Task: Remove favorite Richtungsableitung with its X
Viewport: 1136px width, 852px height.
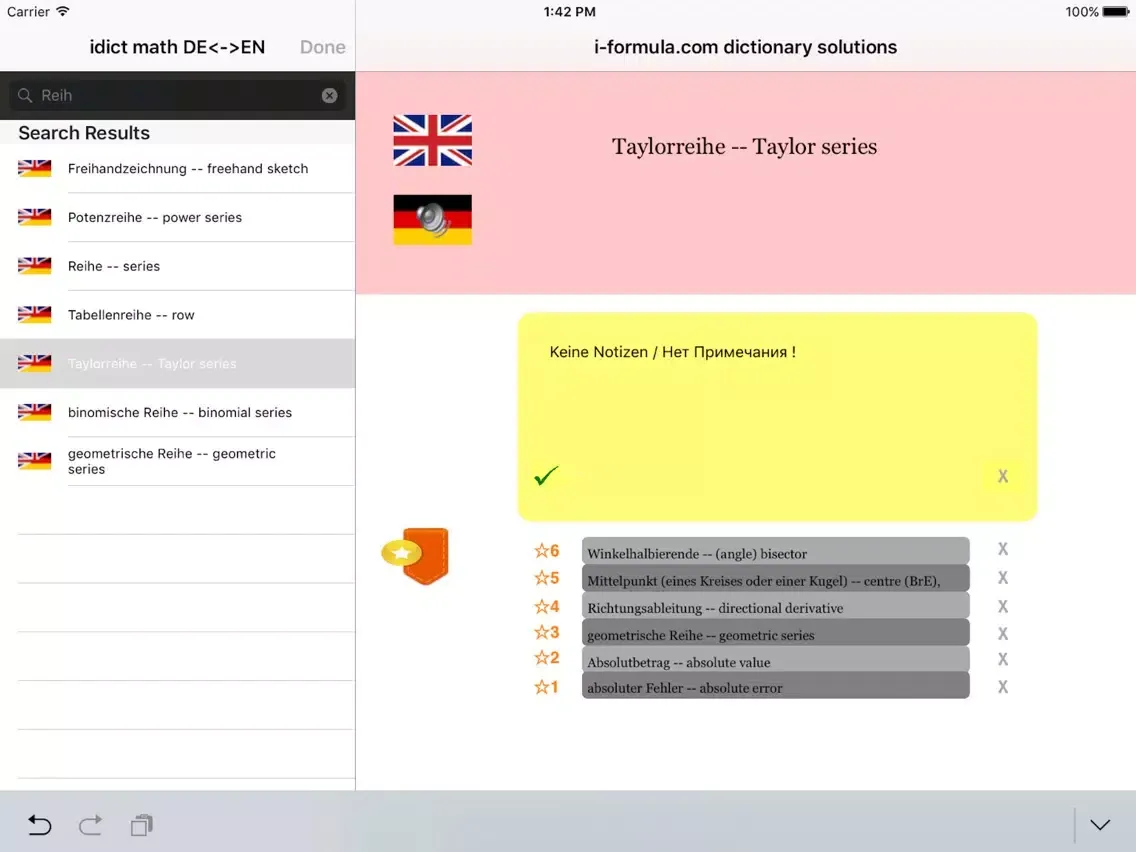Action: [1003, 606]
